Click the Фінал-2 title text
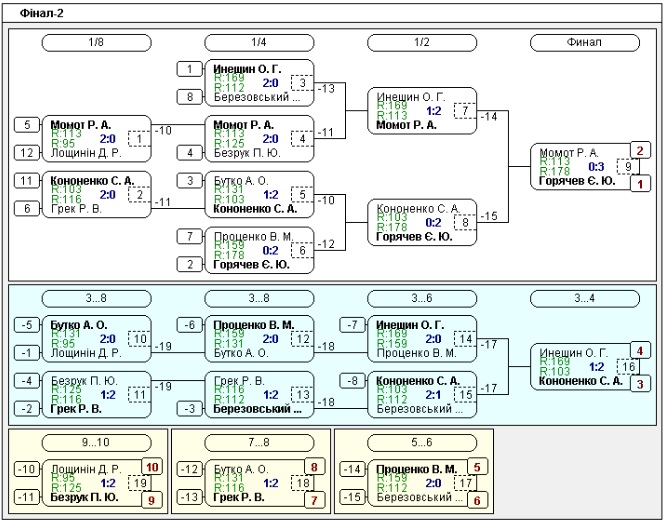The height and width of the screenshot is (521, 664). (42, 14)
